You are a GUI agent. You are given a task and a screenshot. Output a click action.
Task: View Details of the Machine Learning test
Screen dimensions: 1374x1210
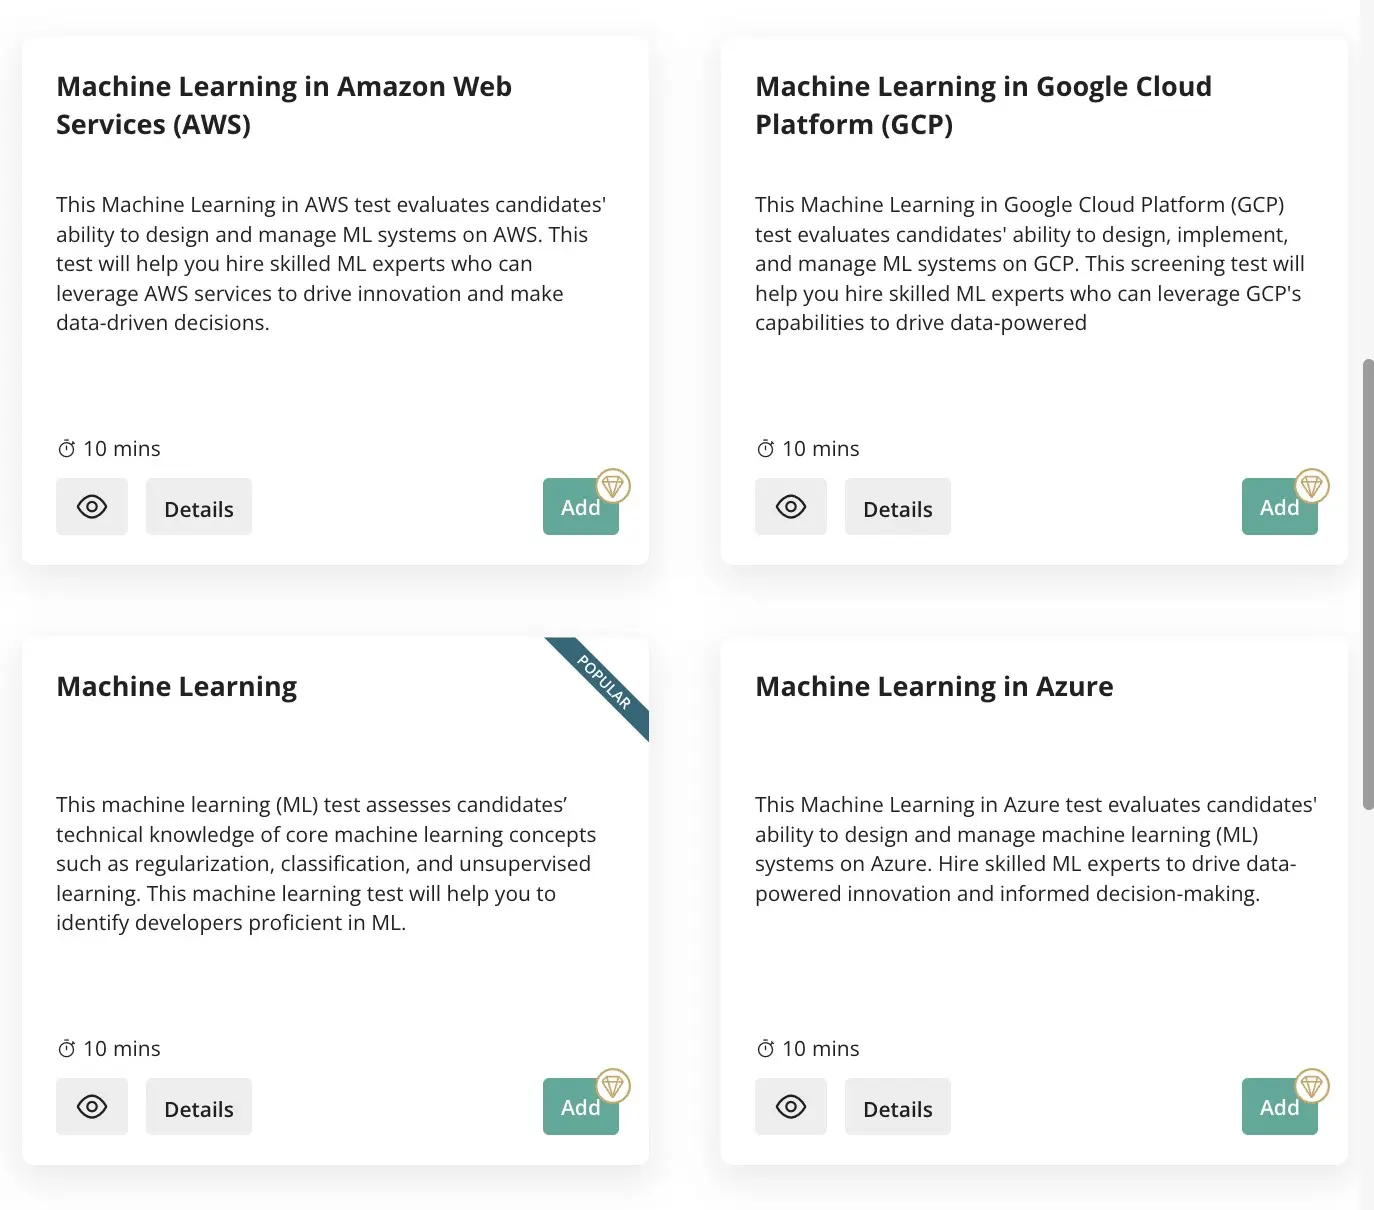click(x=199, y=1108)
